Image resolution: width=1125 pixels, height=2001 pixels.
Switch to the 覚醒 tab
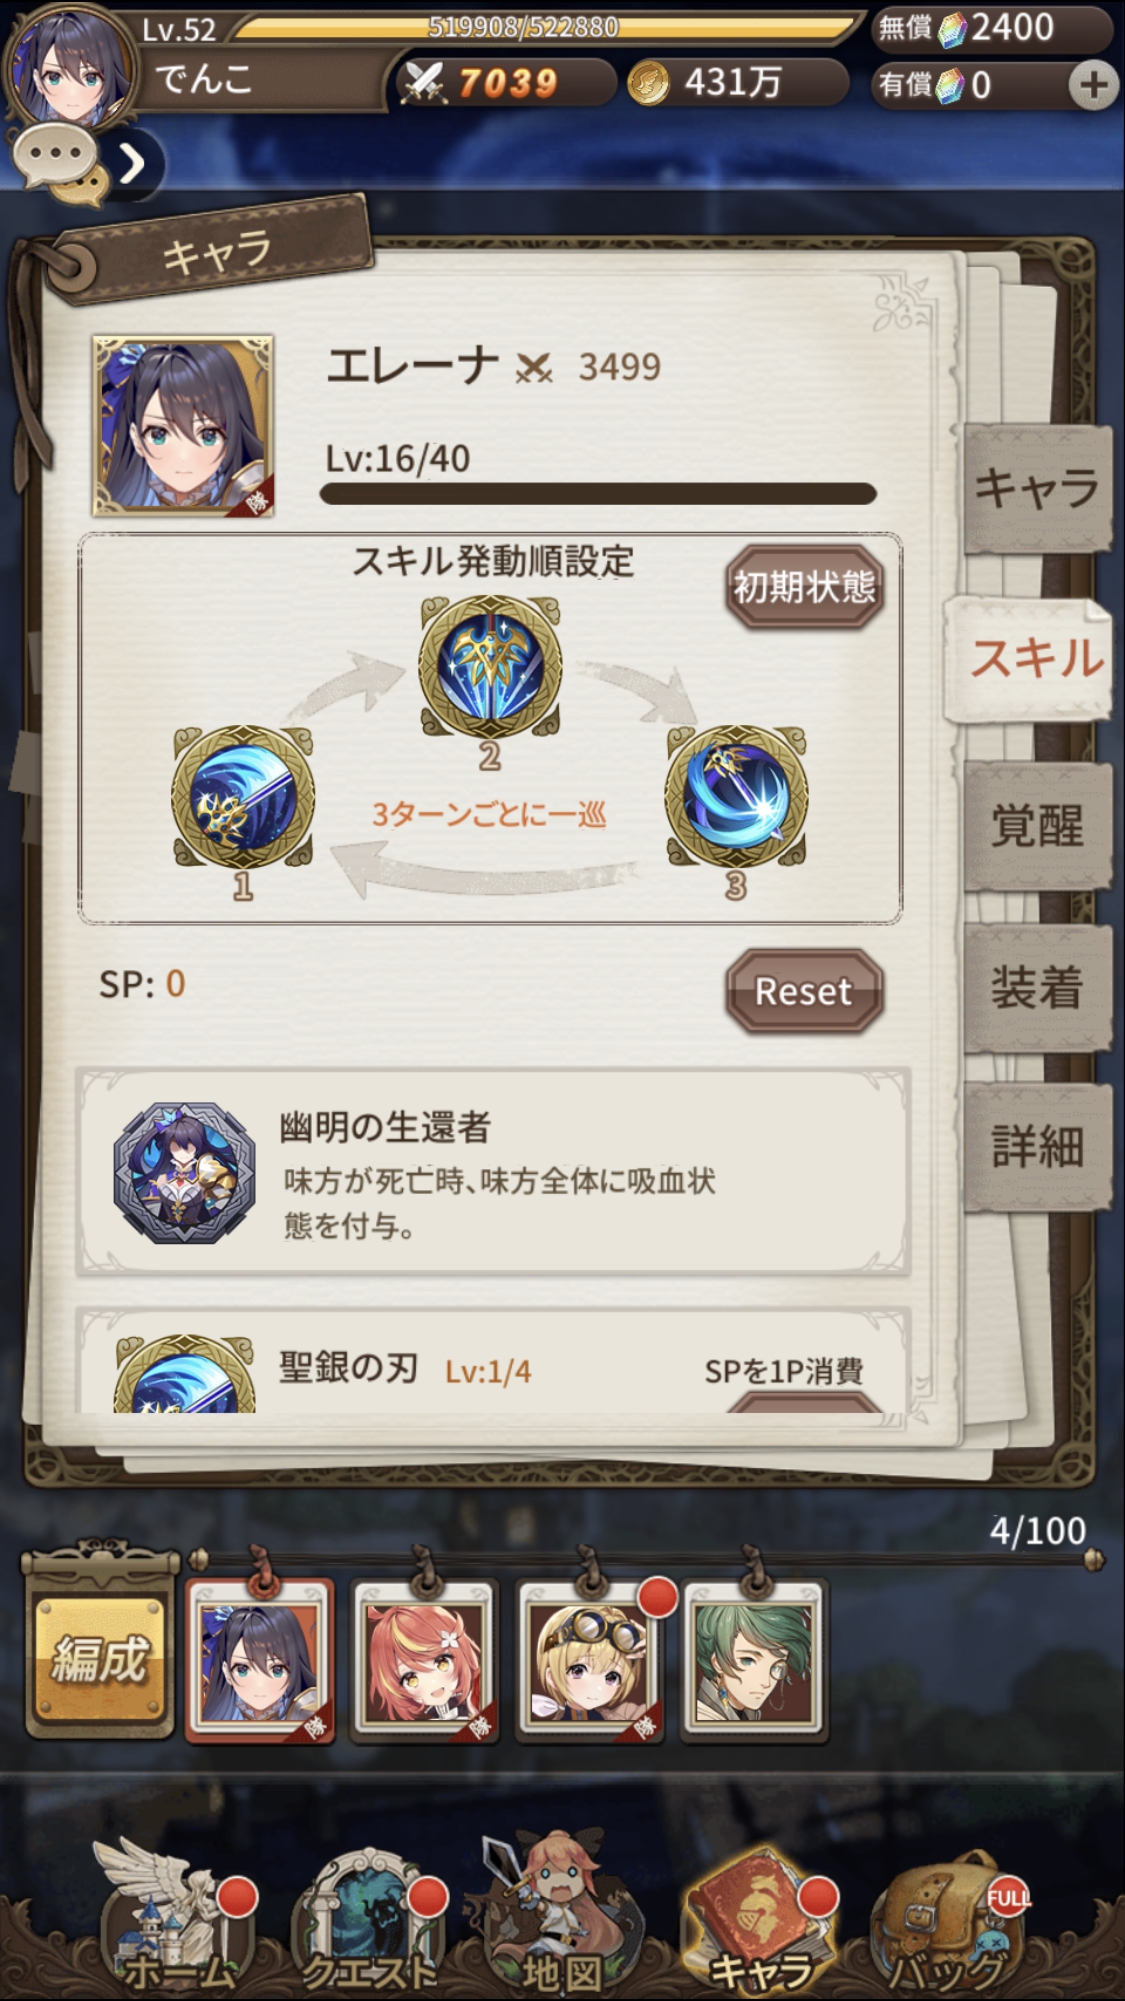click(x=1037, y=827)
